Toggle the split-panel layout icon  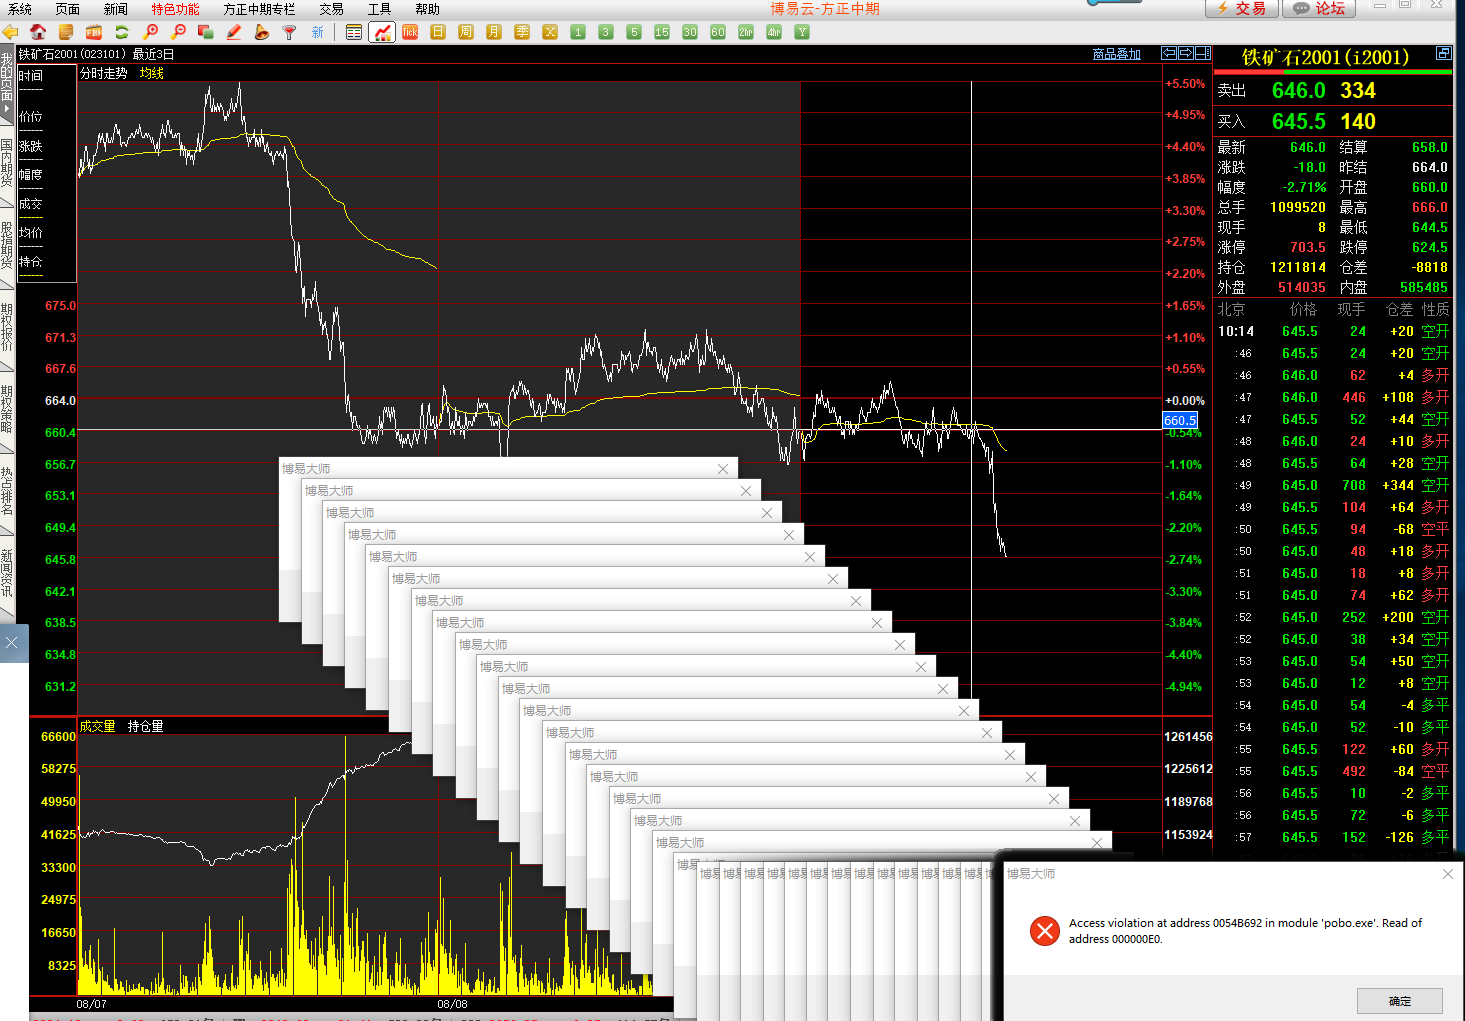click(x=1202, y=53)
